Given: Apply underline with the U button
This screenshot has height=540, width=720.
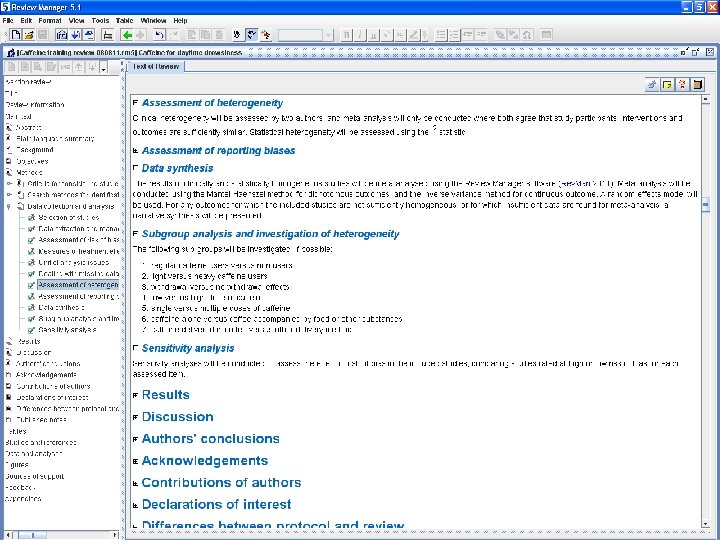Looking at the screenshot, I should [x=373, y=35].
